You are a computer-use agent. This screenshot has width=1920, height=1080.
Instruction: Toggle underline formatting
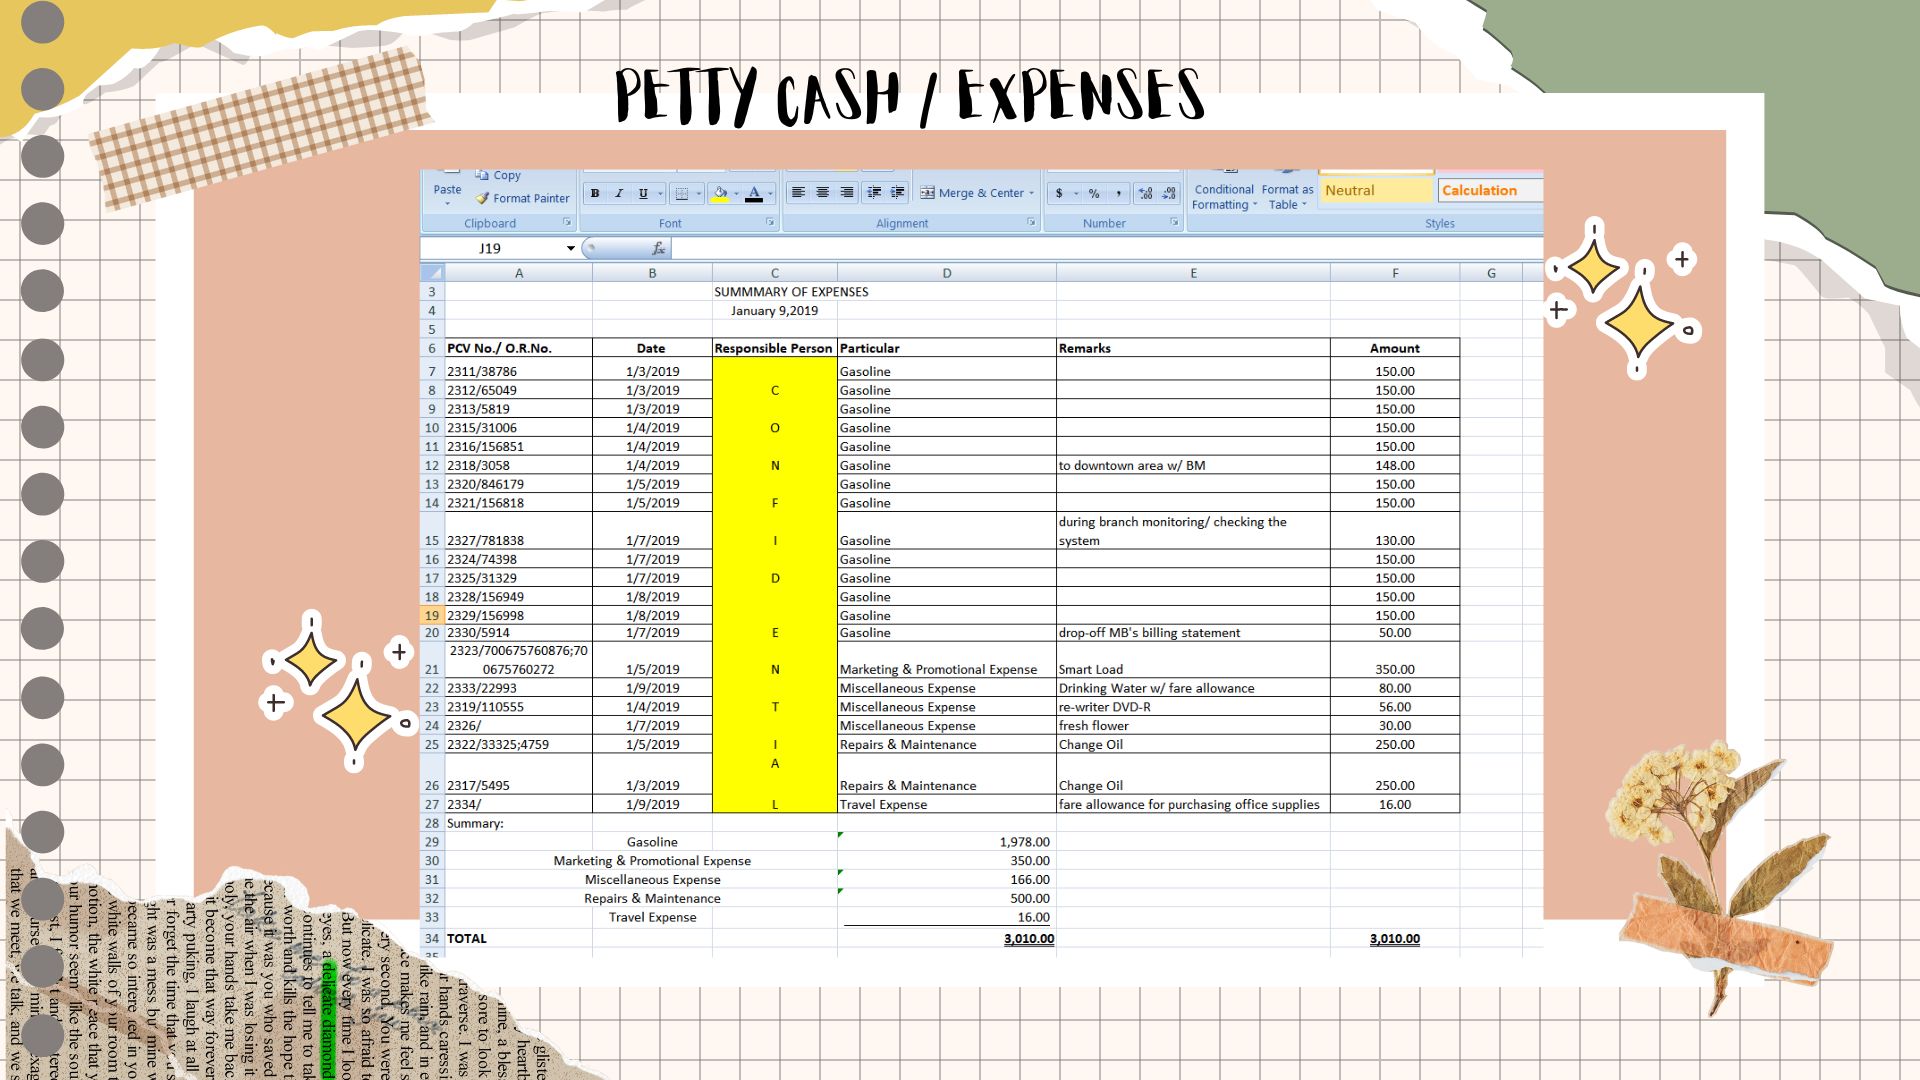pos(643,193)
